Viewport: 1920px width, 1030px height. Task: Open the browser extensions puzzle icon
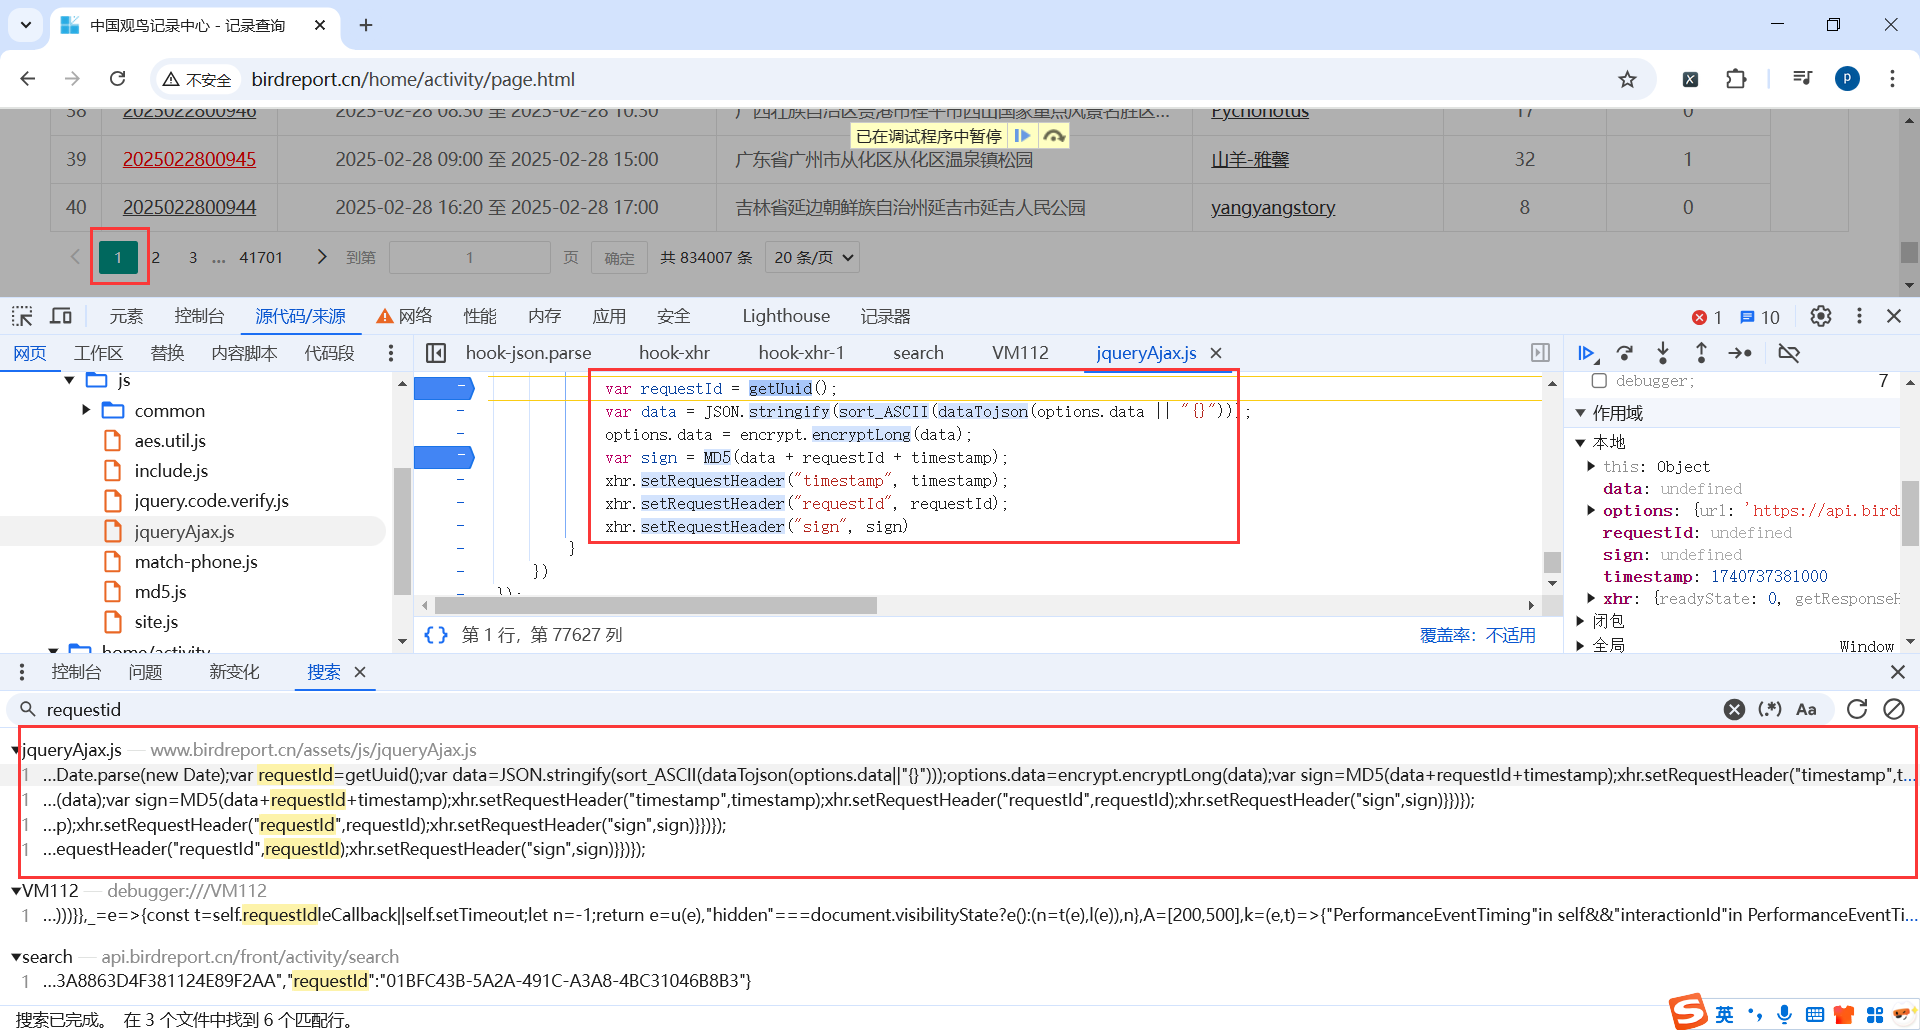(x=1736, y=79)
